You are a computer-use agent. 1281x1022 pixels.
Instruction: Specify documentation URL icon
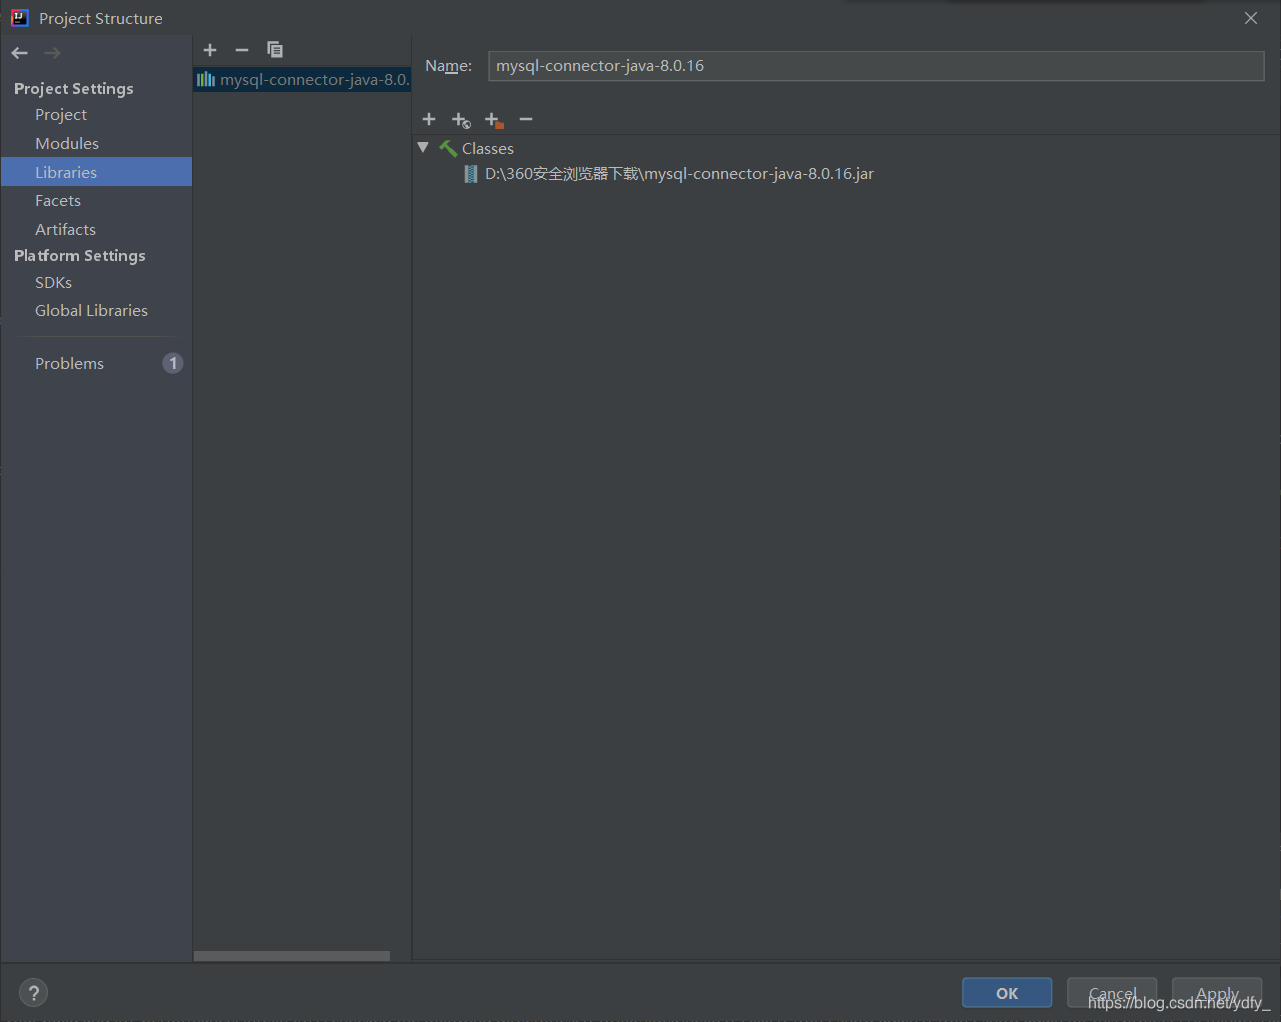(461, 120)
